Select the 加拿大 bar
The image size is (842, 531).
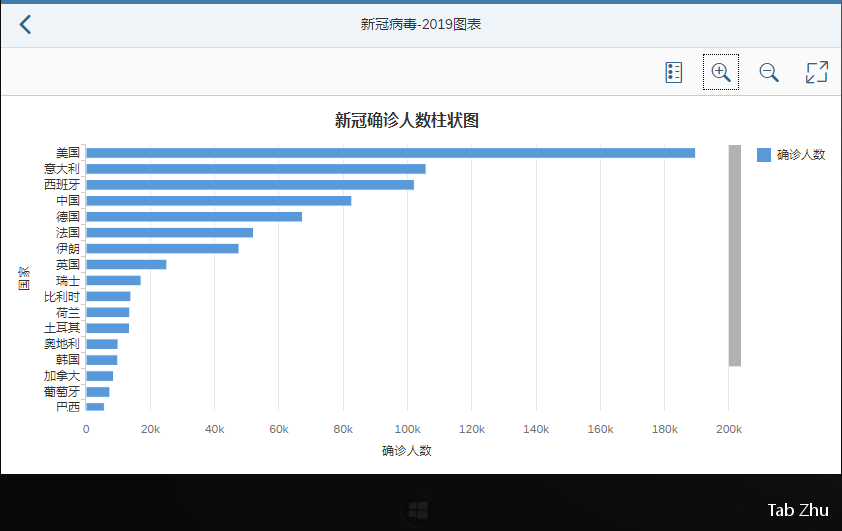99,376
